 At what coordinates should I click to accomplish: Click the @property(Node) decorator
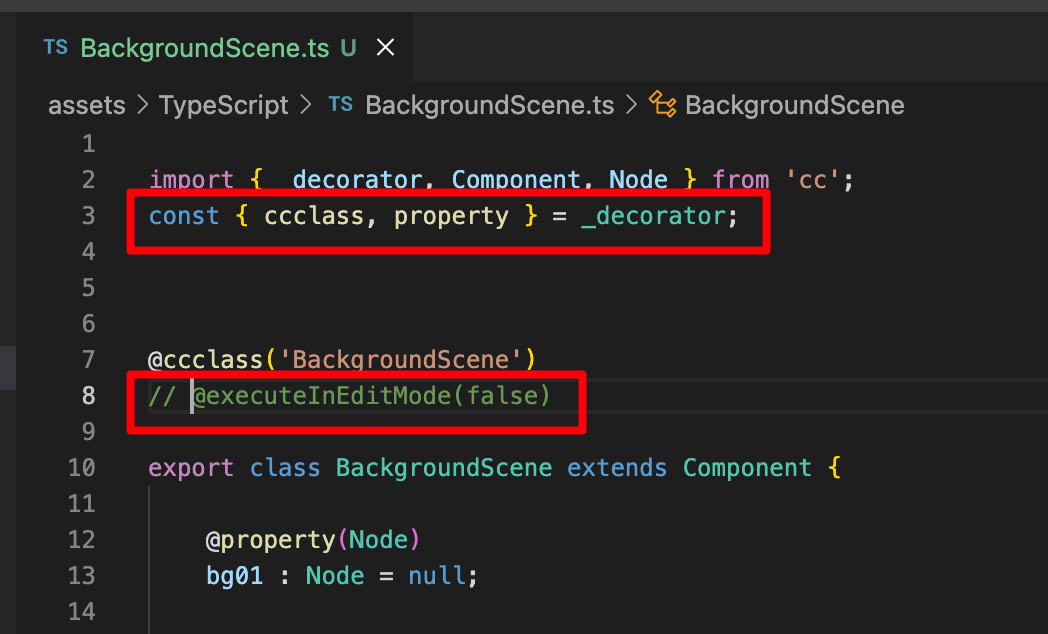pos(313,540)
